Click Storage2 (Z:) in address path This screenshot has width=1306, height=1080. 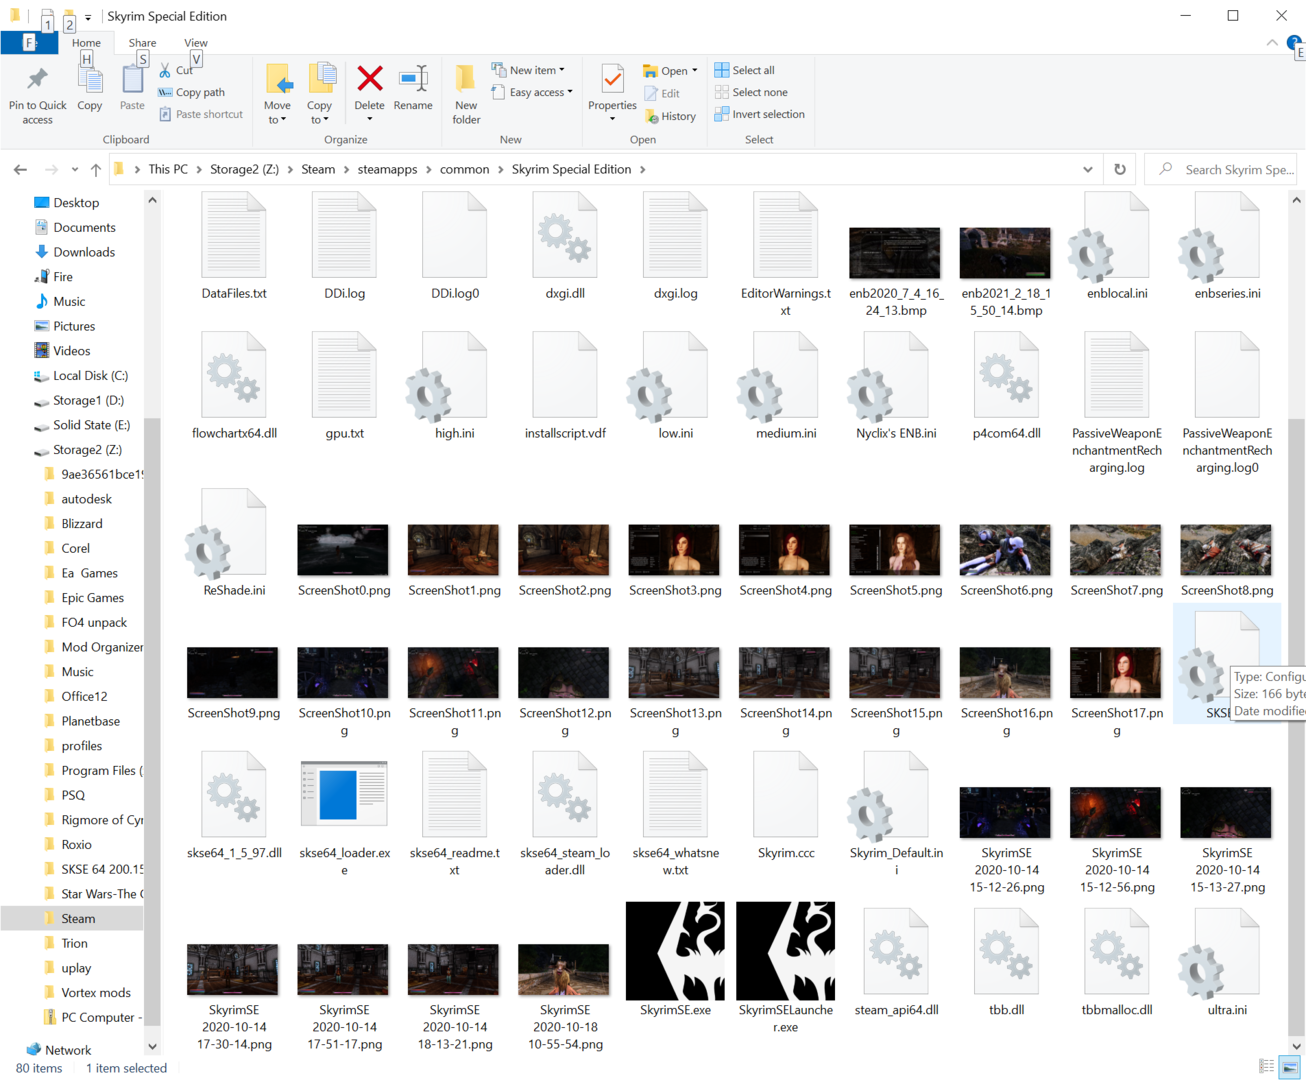click(x=244, y=170)
